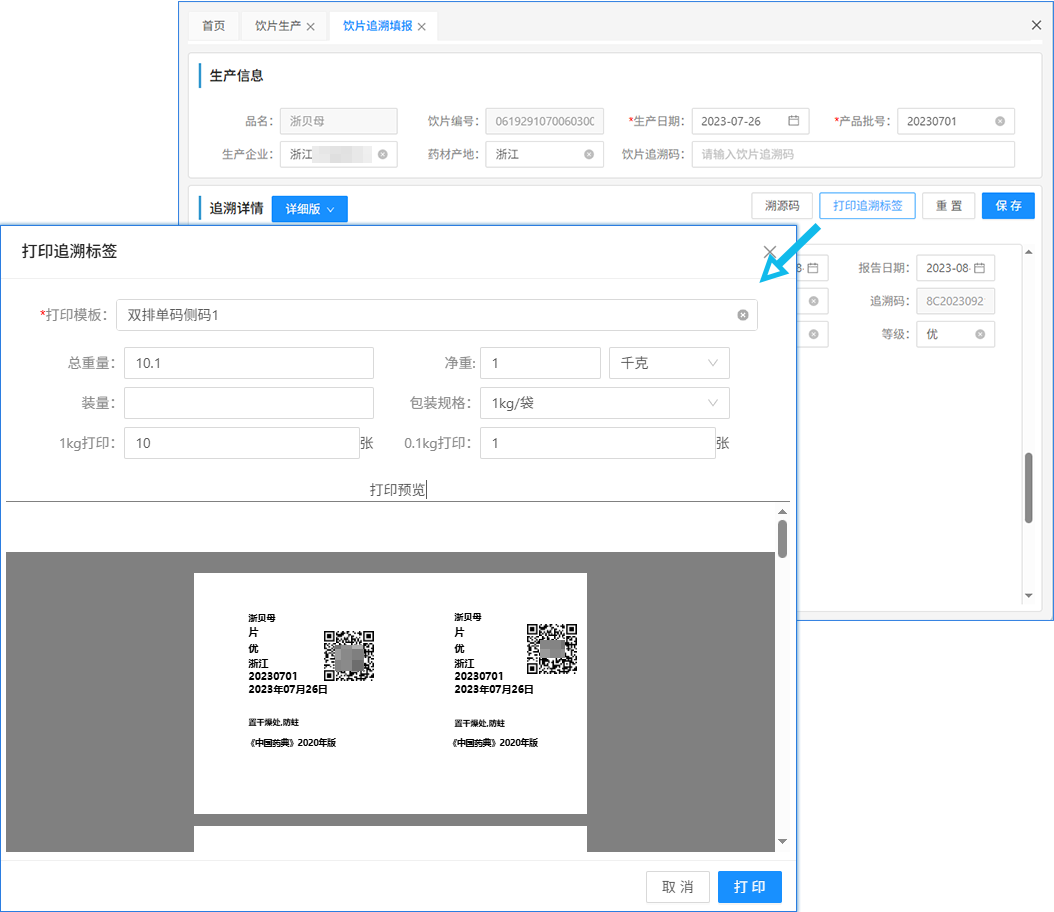The height and width of the screenshot is (912, 1054).
Task: Open the 千克 unit dropdown
Action: [x=669, y=363]
